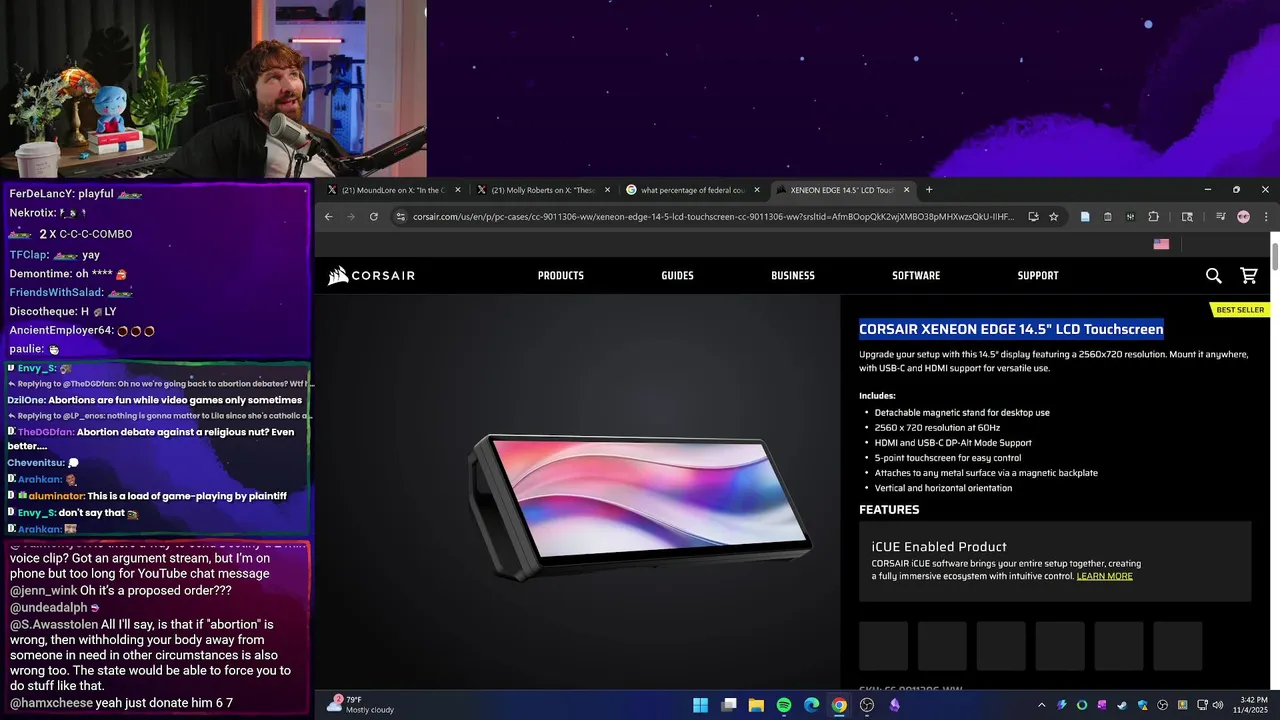Click the Corsair logo

371,275
